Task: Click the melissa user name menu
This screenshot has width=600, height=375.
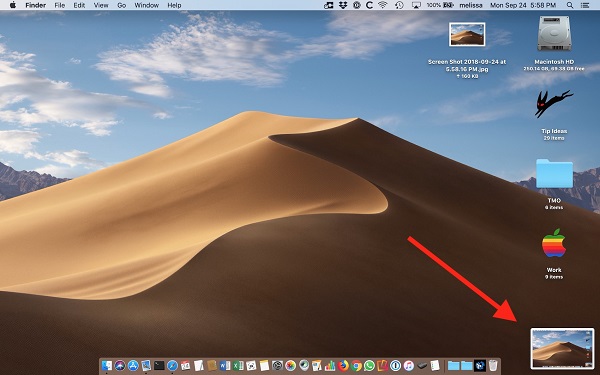Action: [471, 5]
